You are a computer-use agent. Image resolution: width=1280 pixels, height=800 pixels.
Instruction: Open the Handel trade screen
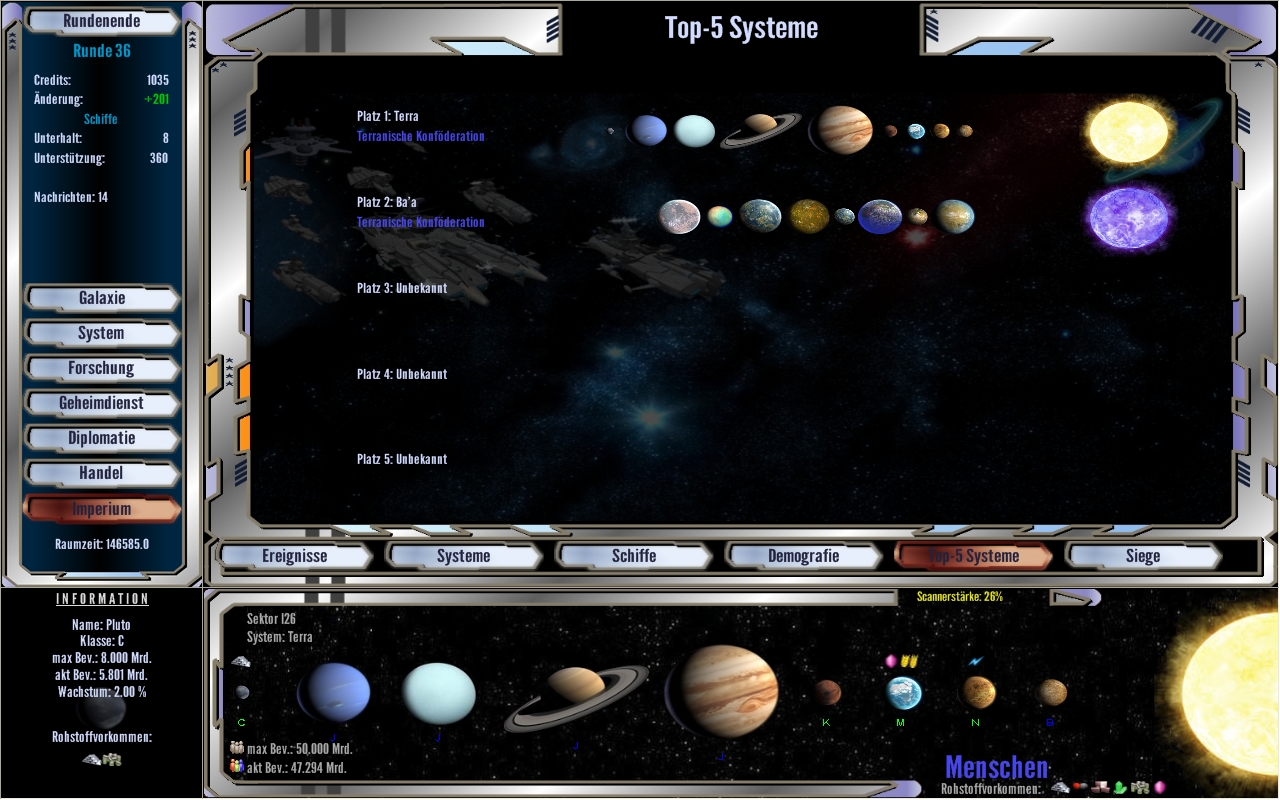point(101,473)
